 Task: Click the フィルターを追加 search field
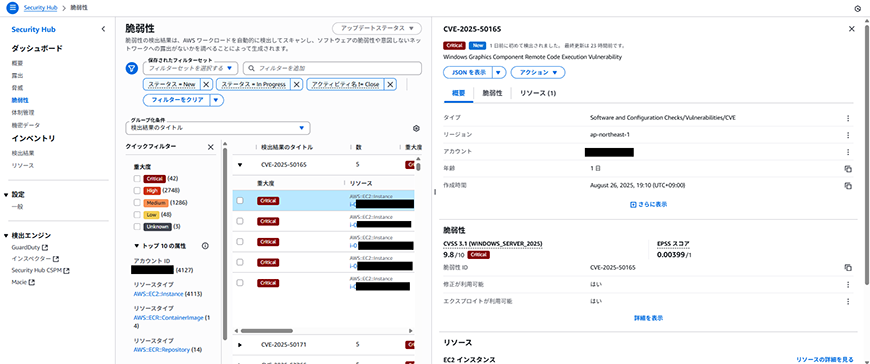click(332, 68)
